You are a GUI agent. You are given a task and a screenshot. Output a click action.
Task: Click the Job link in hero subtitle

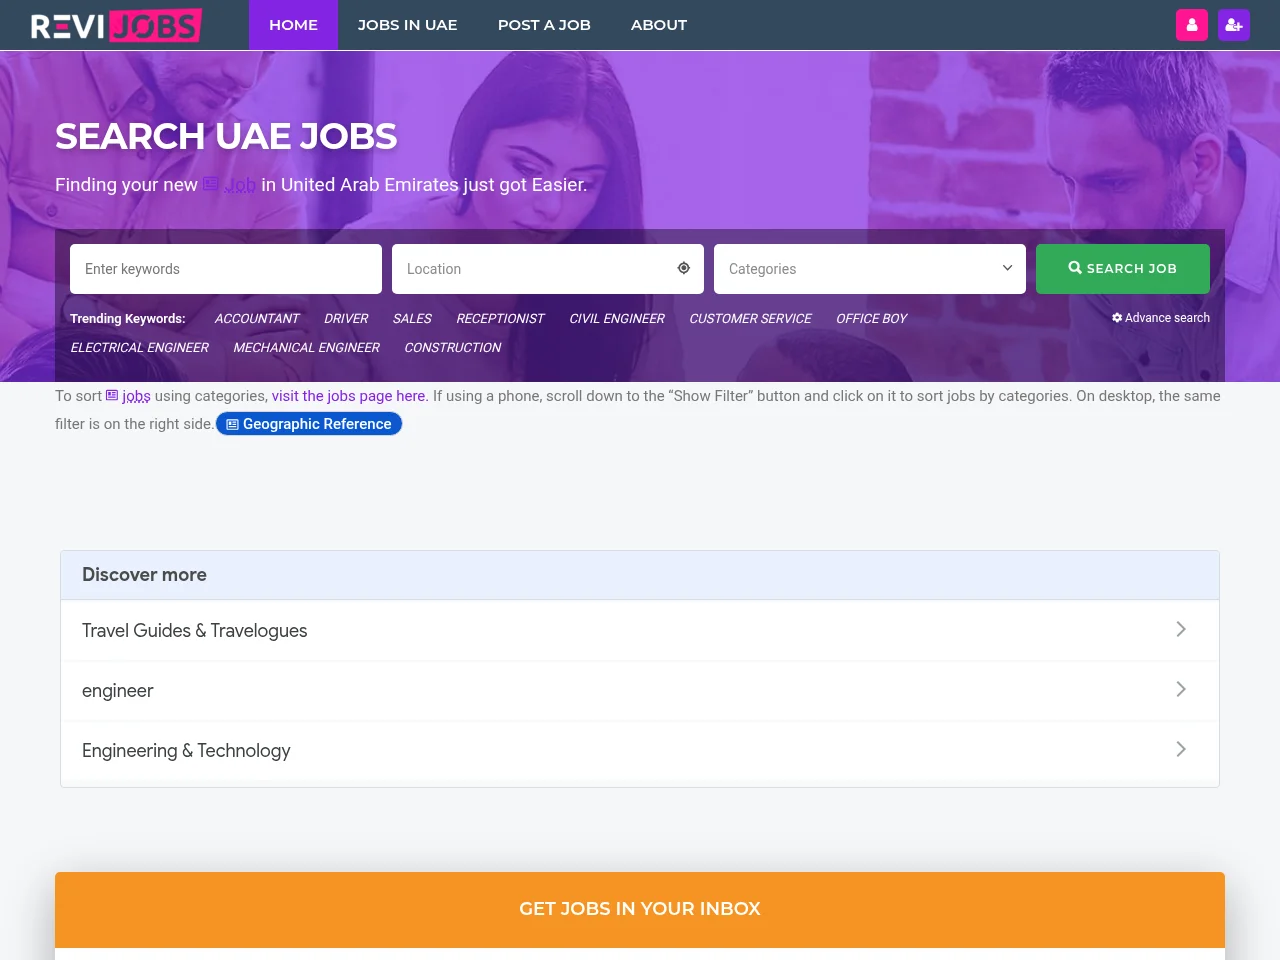[x=230, y=185]
